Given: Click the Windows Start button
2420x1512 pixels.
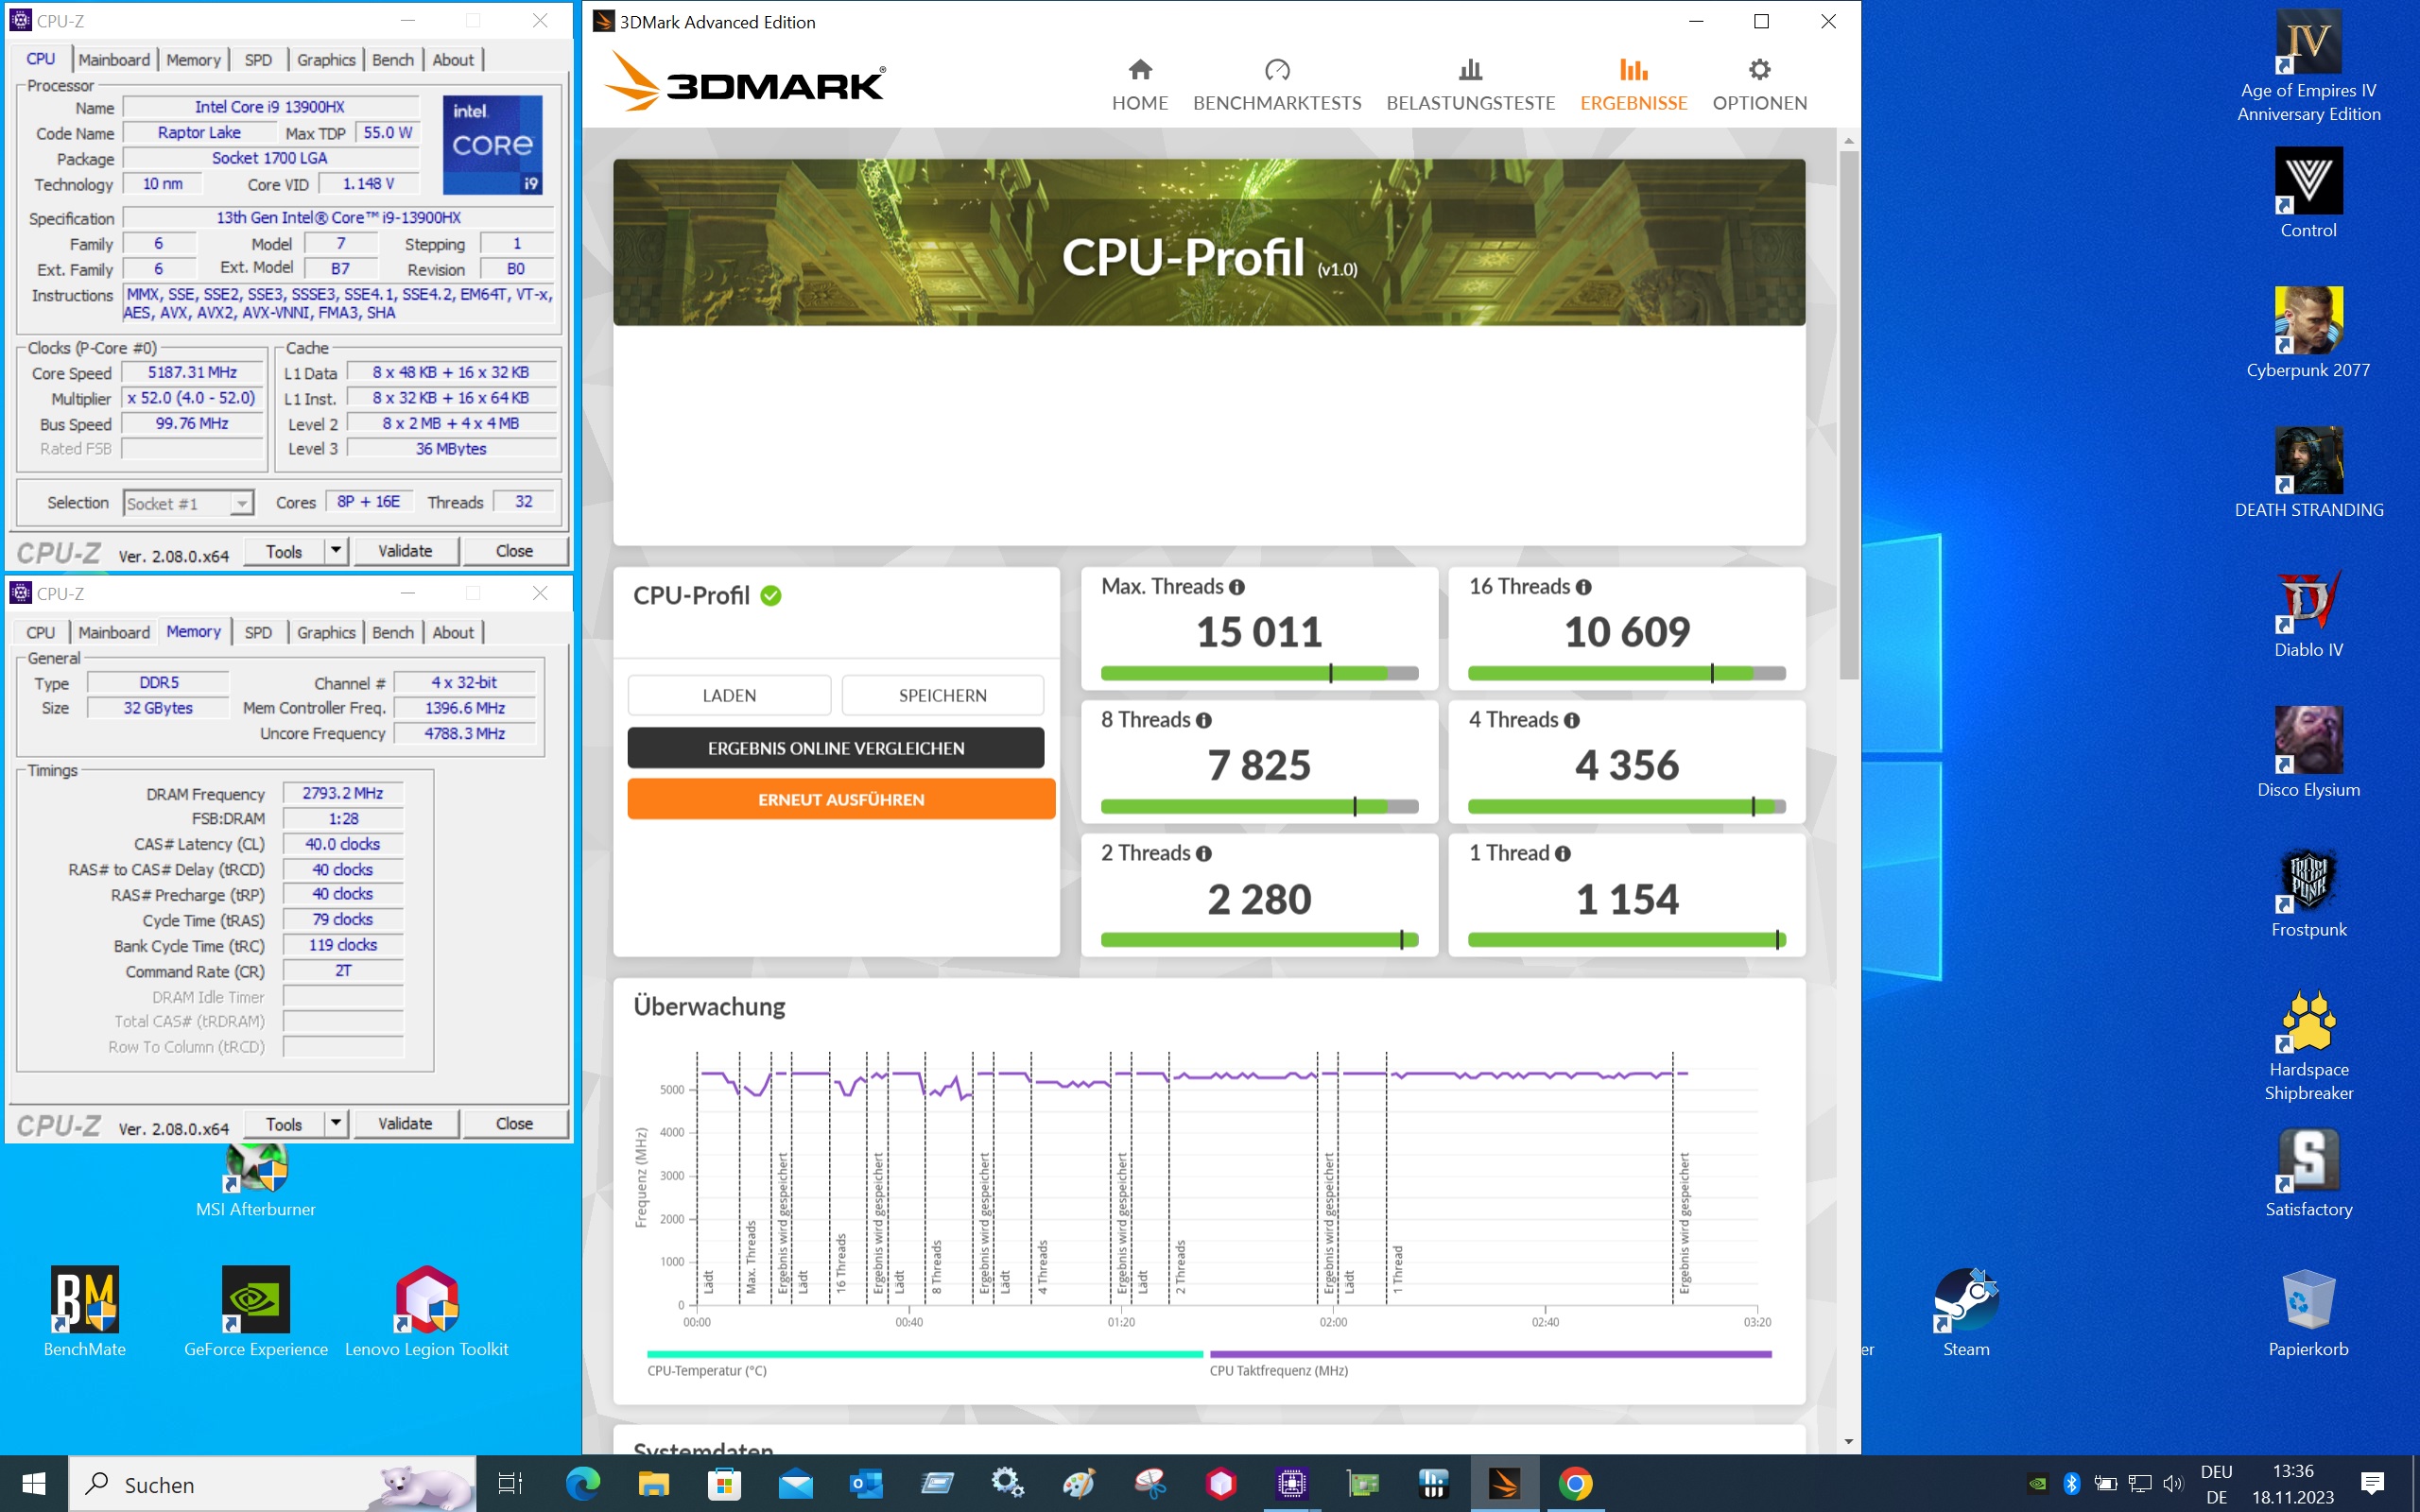Looking at the screenshot, I should pos(33,1484).
